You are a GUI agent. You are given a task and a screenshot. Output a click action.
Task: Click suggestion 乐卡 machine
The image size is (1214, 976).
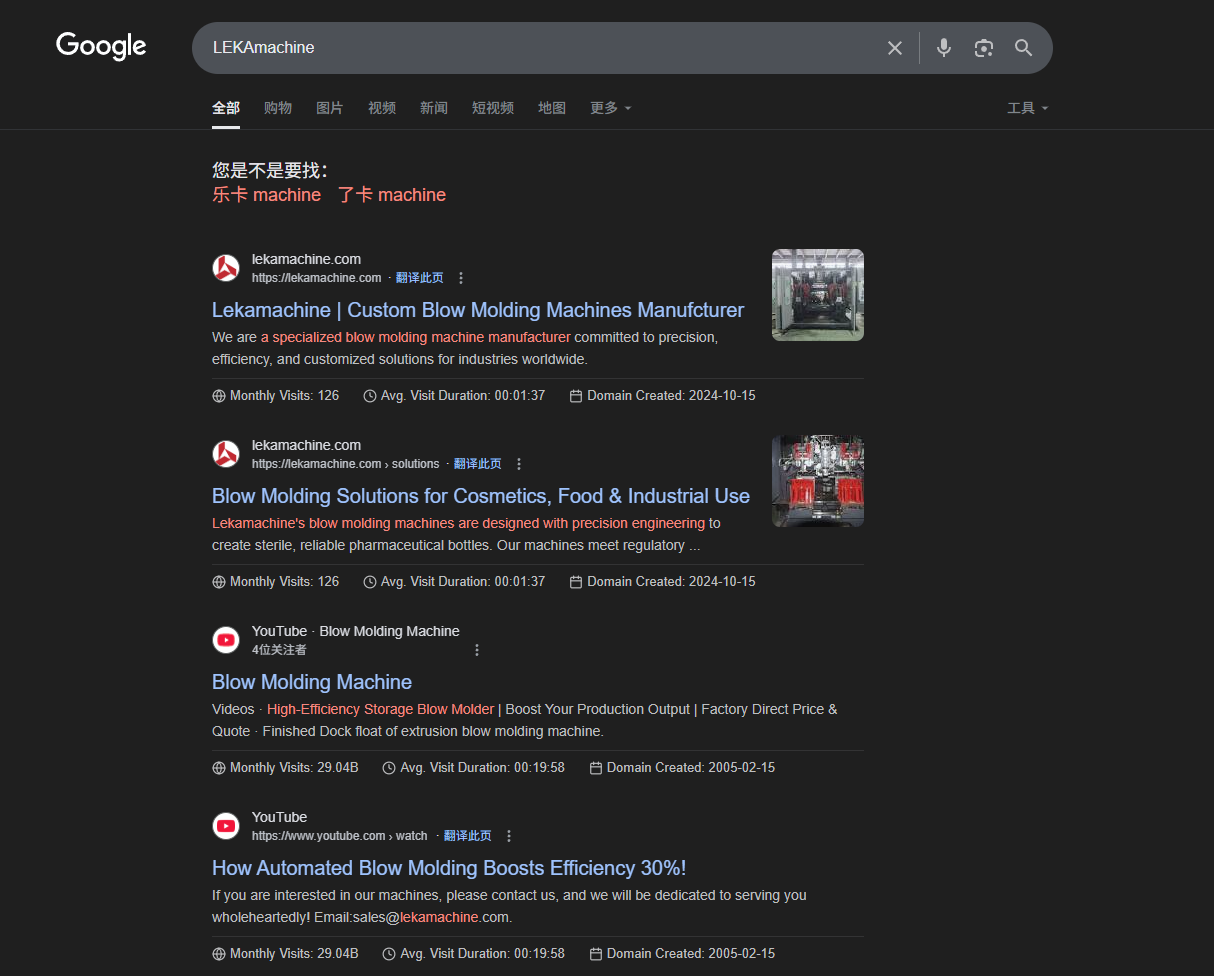266,195
